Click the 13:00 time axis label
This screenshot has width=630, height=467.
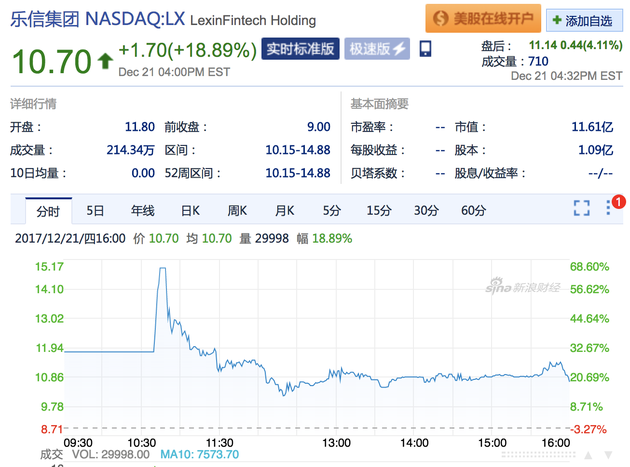click(336, 443)
